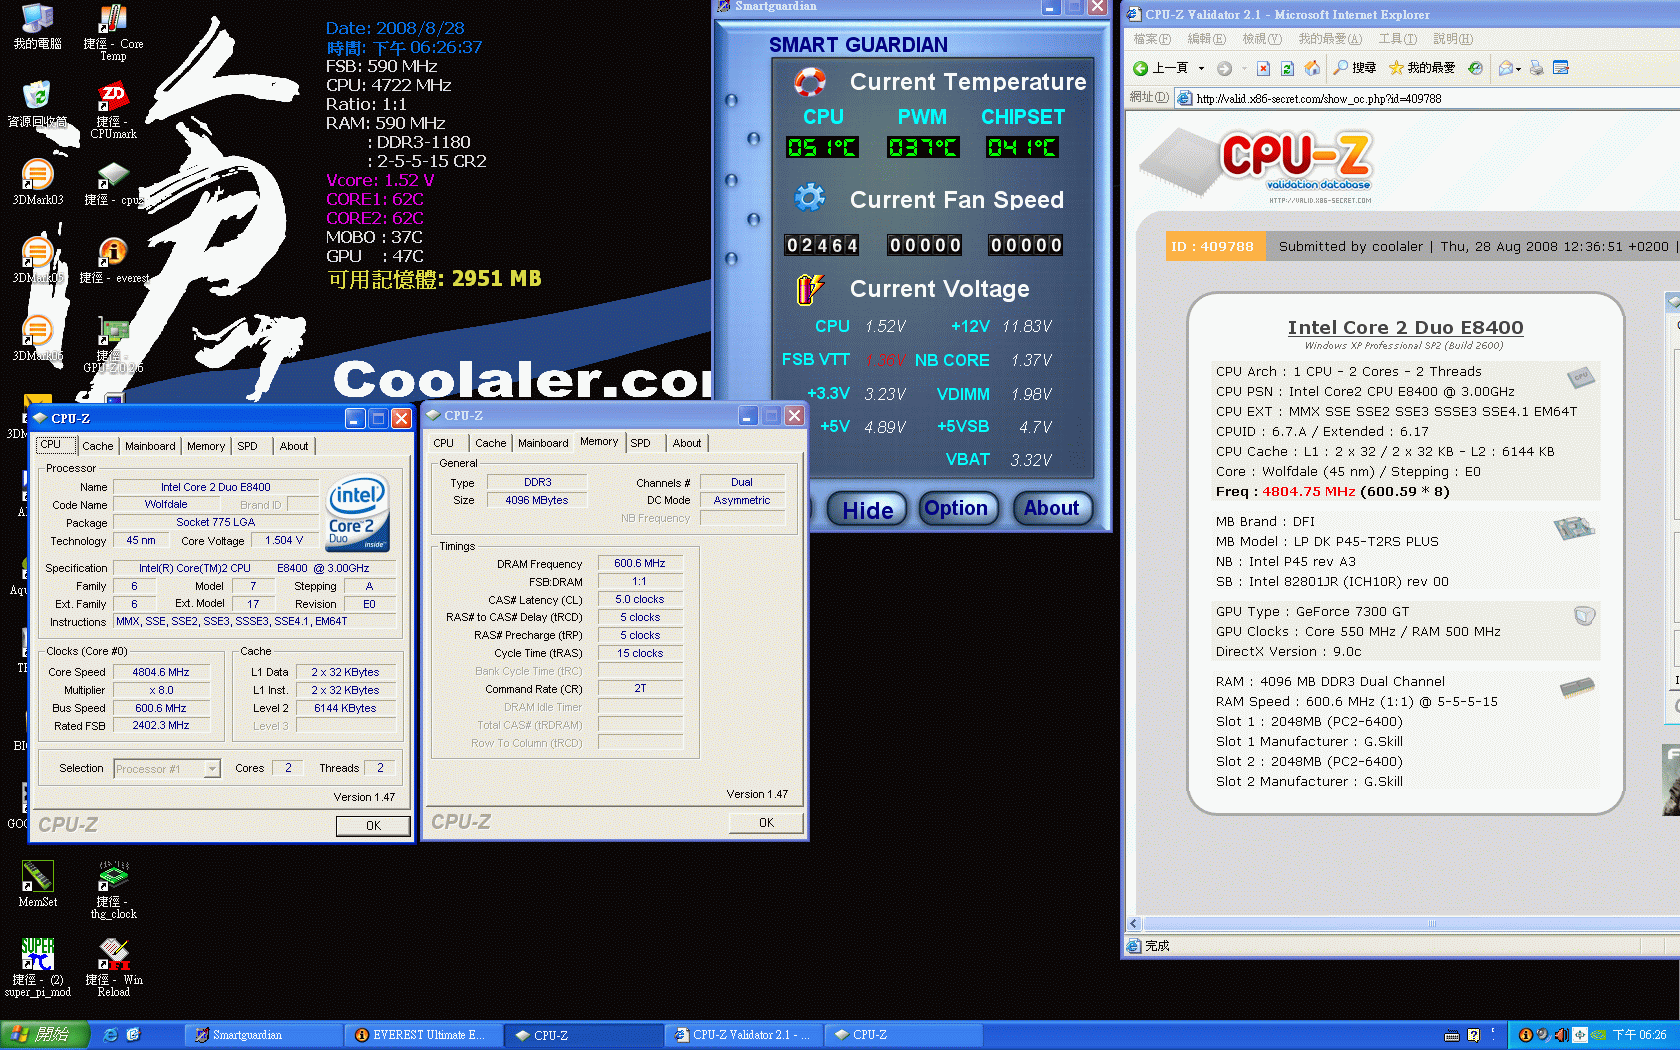Open IE Search toolbar button
Screen dimensions: 1680x1050
(1355, 68)
